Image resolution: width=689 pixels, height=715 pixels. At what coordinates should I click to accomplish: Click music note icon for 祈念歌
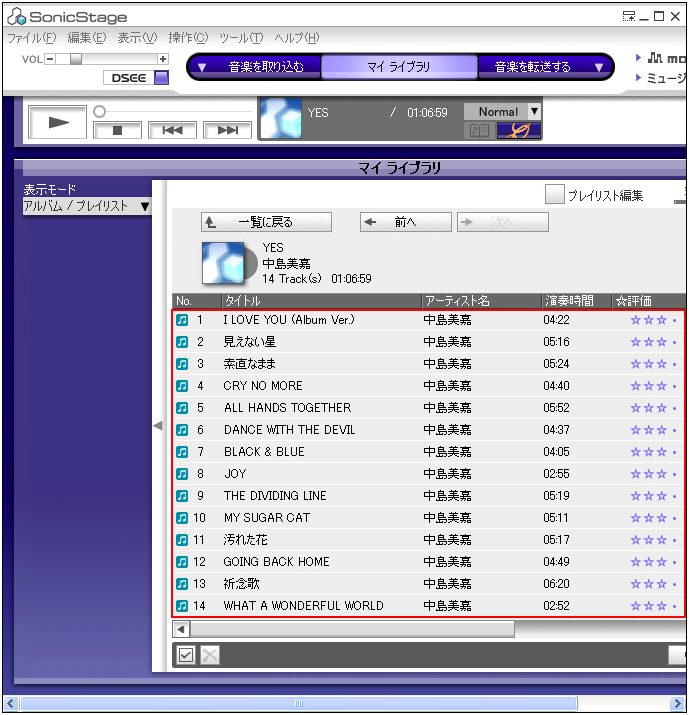(x=182, y=584)
